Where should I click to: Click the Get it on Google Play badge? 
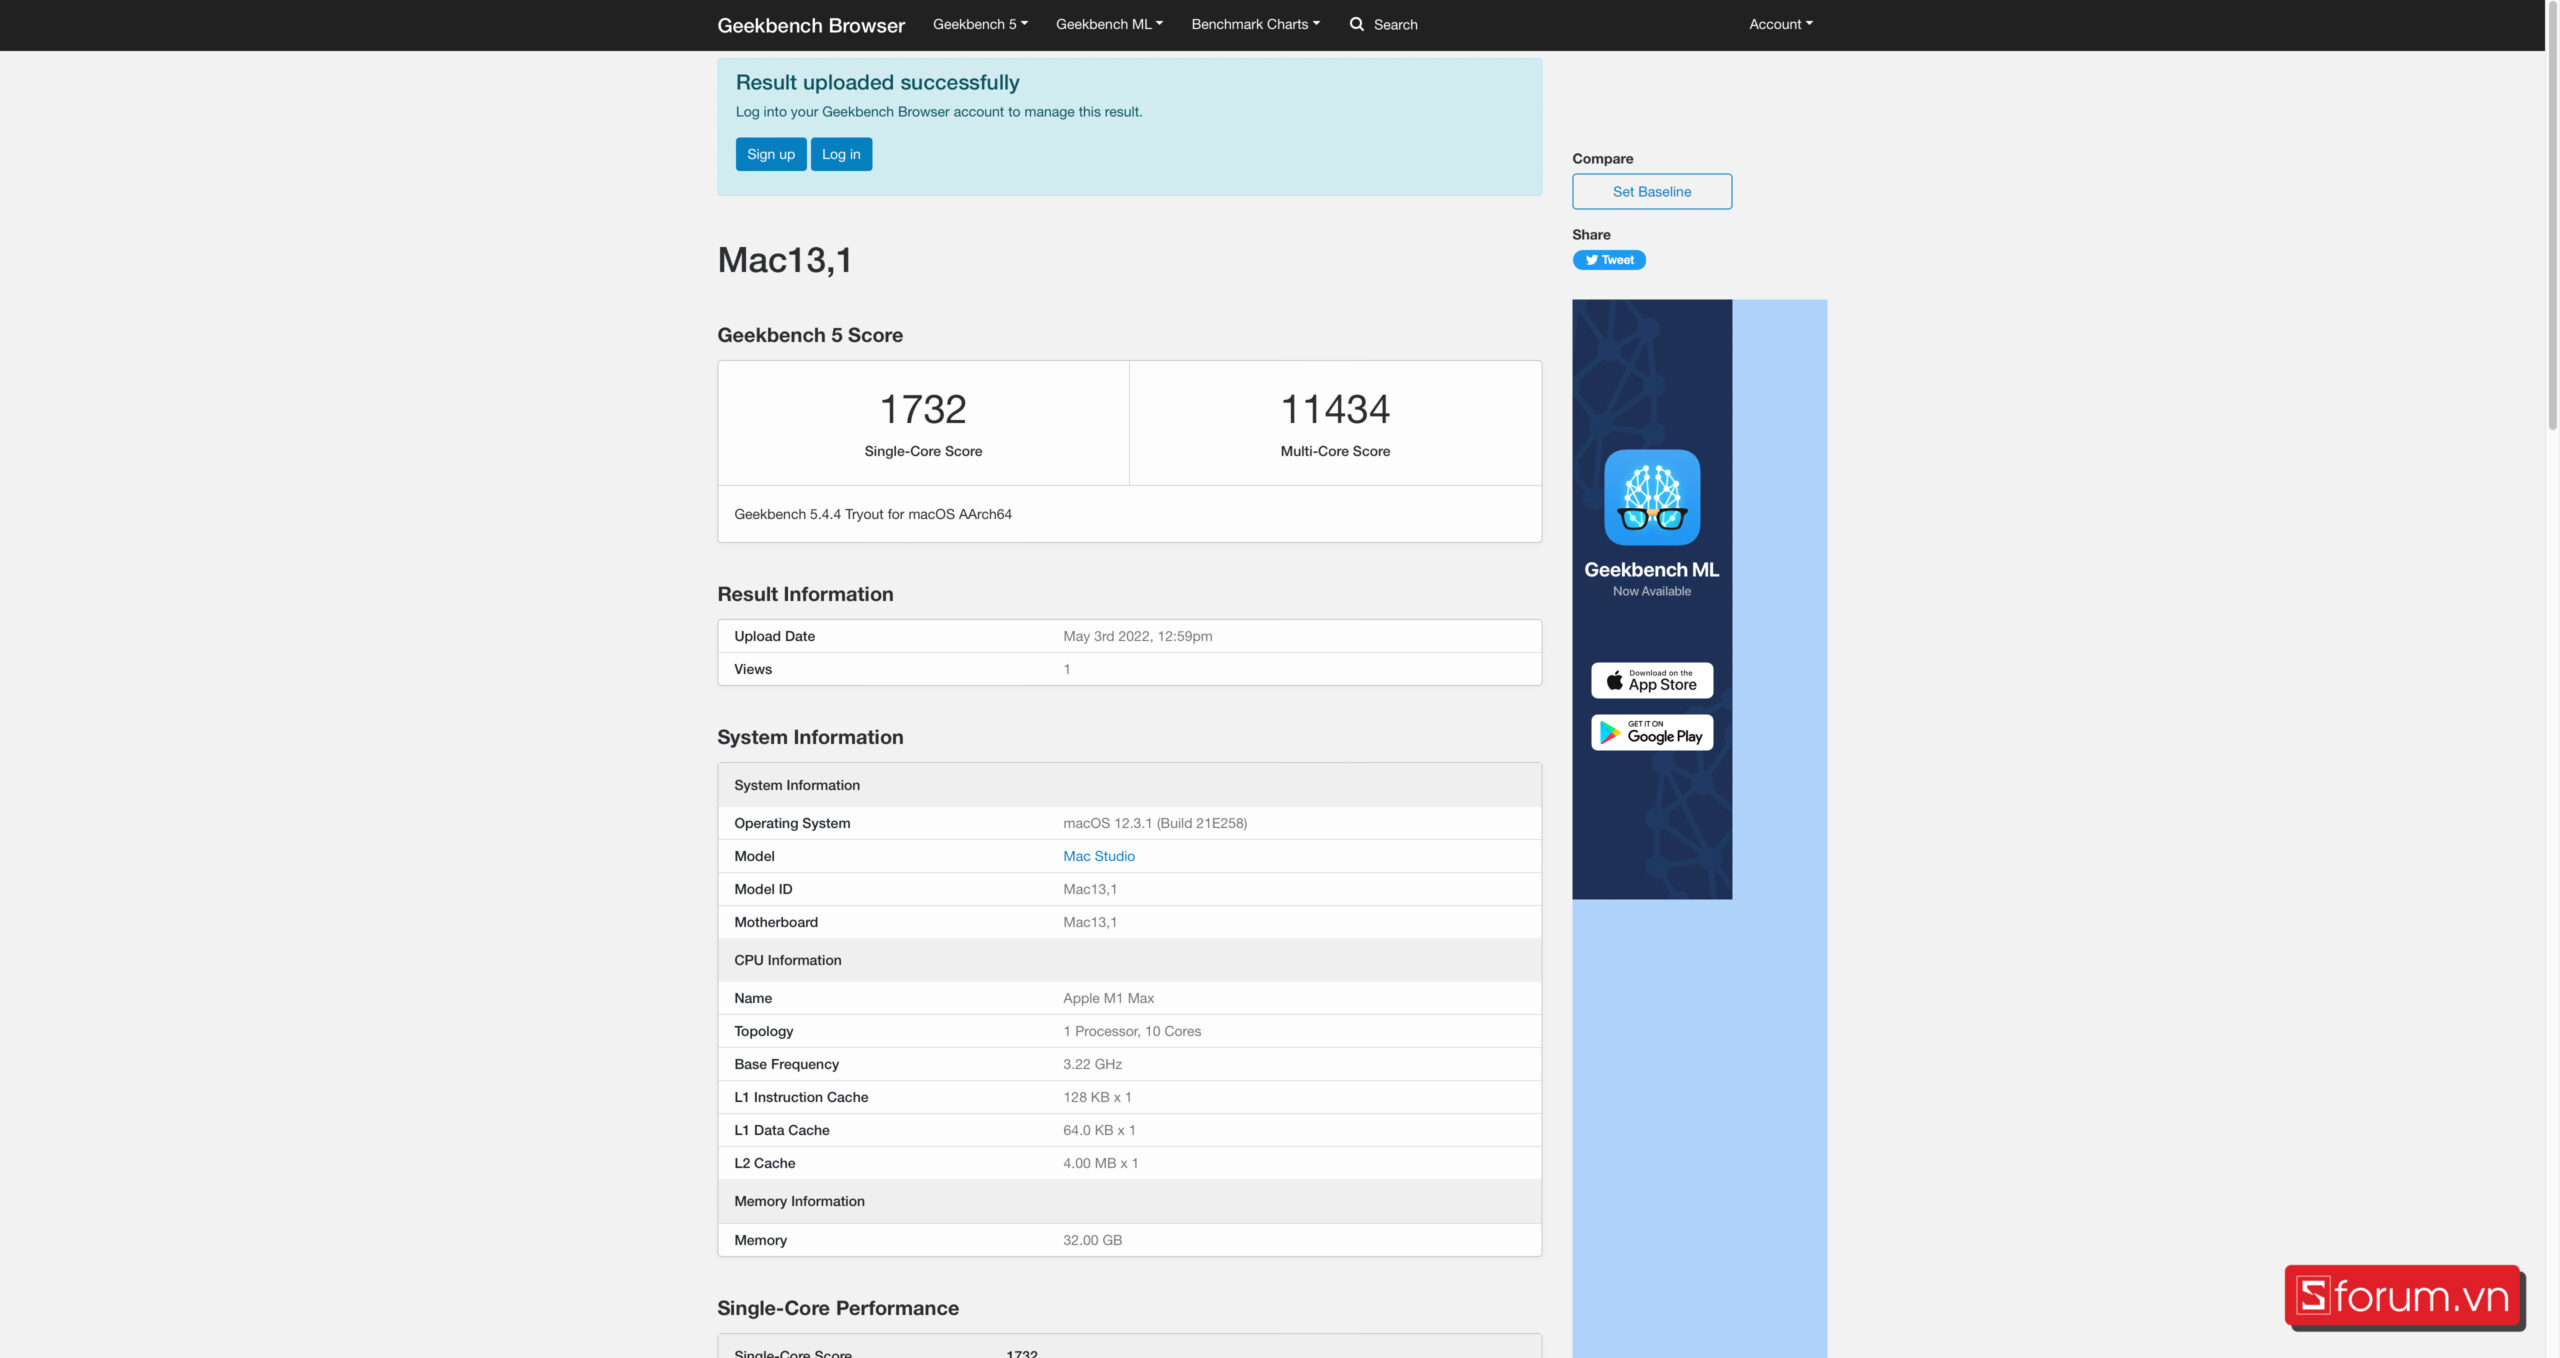[x=1651, y=733]
